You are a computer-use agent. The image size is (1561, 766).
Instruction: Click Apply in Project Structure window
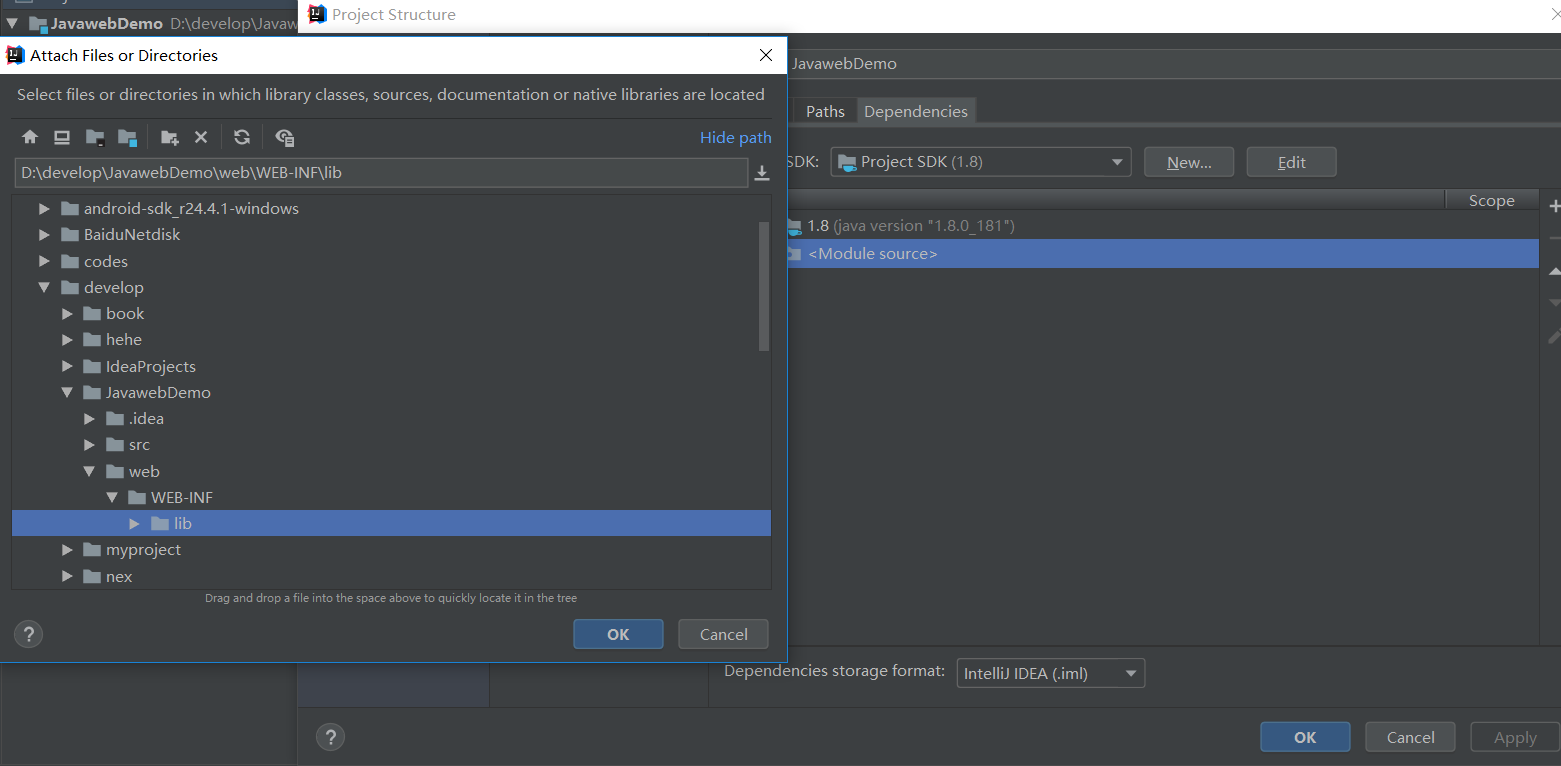point(1515,737)
